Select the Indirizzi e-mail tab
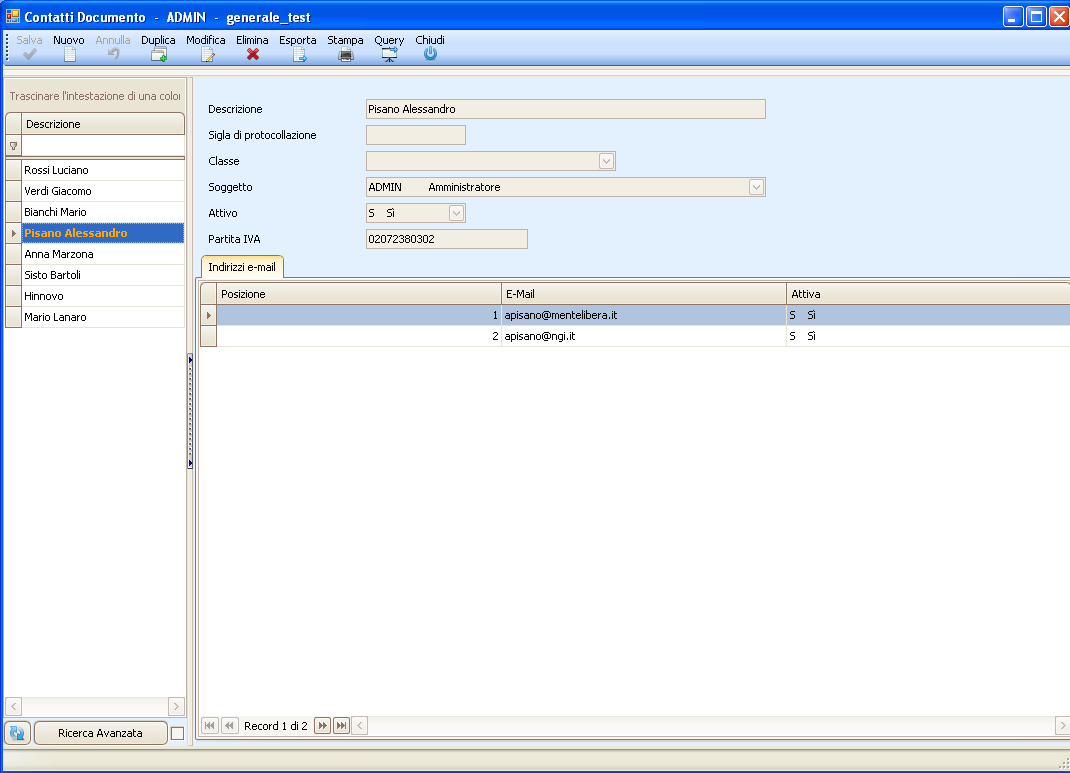 click(x=242, y=267)
